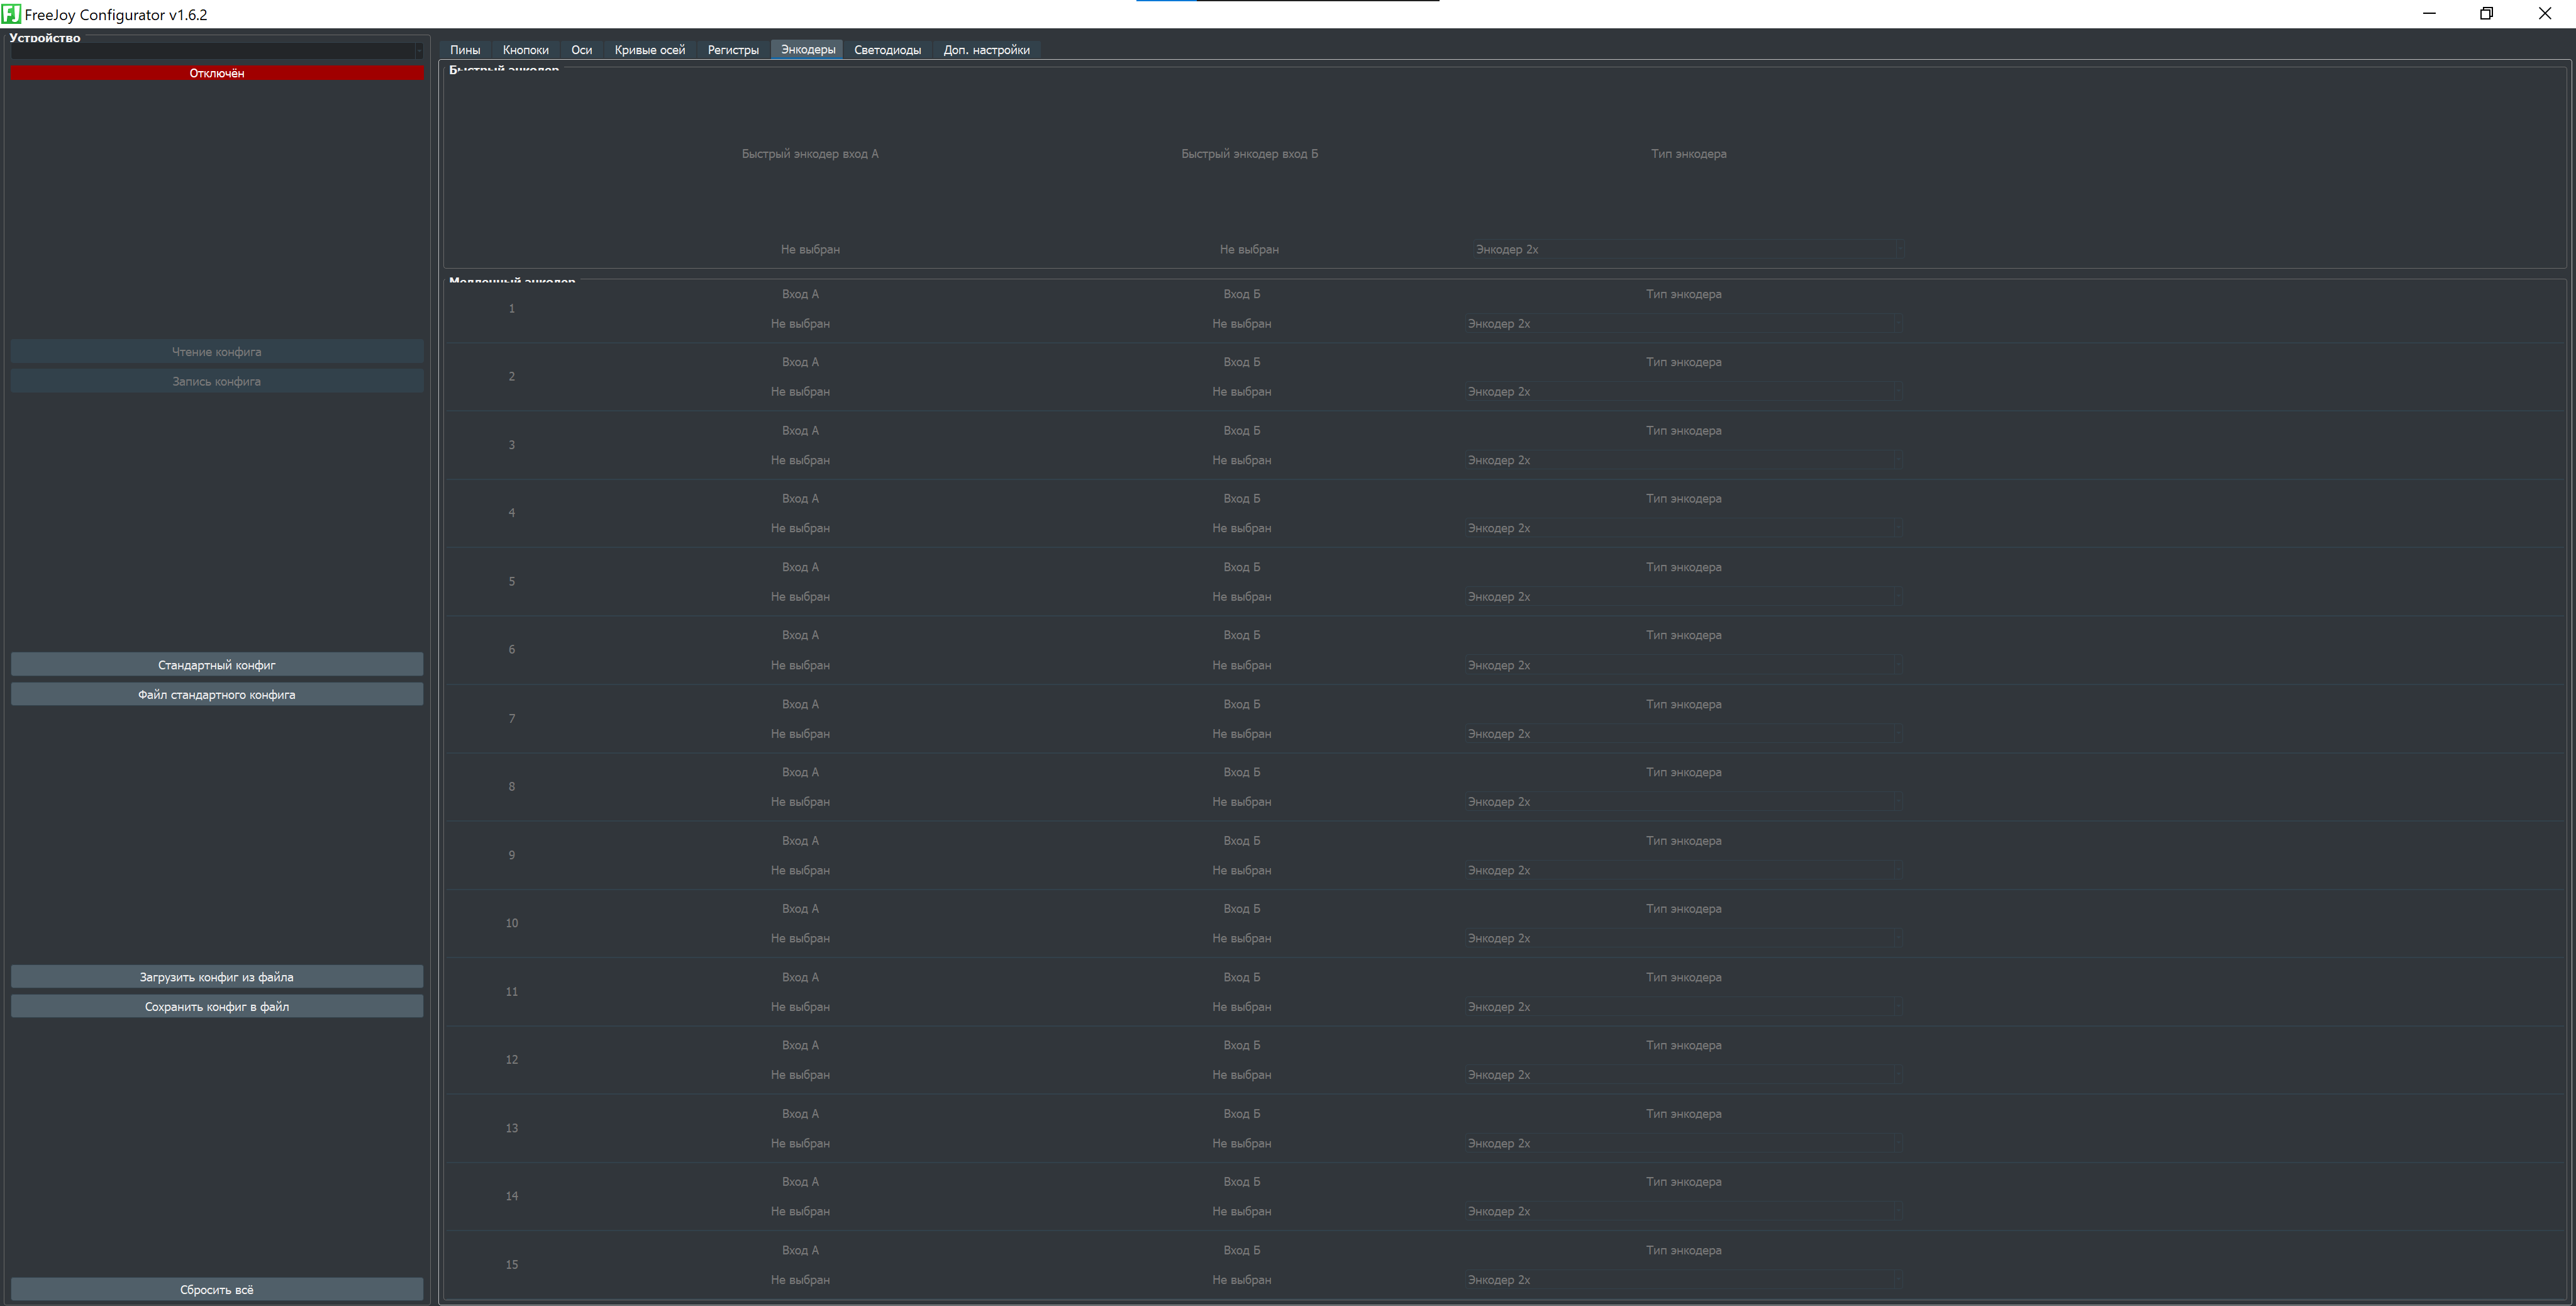Click the Сбросить всё button
The image size is (2576, 1306).
click(x=217, y=1290)
